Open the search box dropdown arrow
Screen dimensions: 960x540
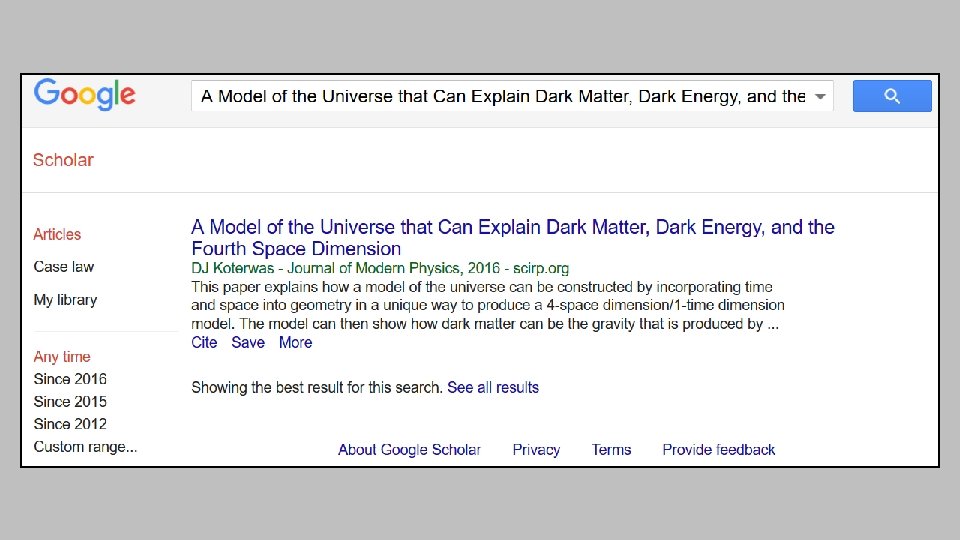(x=820, y=97)
